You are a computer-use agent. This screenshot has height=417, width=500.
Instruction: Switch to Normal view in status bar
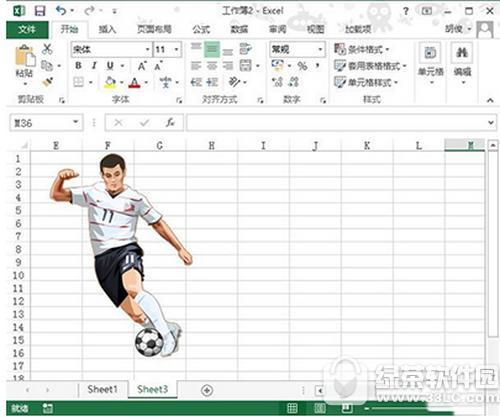click(x=292, y=408)
